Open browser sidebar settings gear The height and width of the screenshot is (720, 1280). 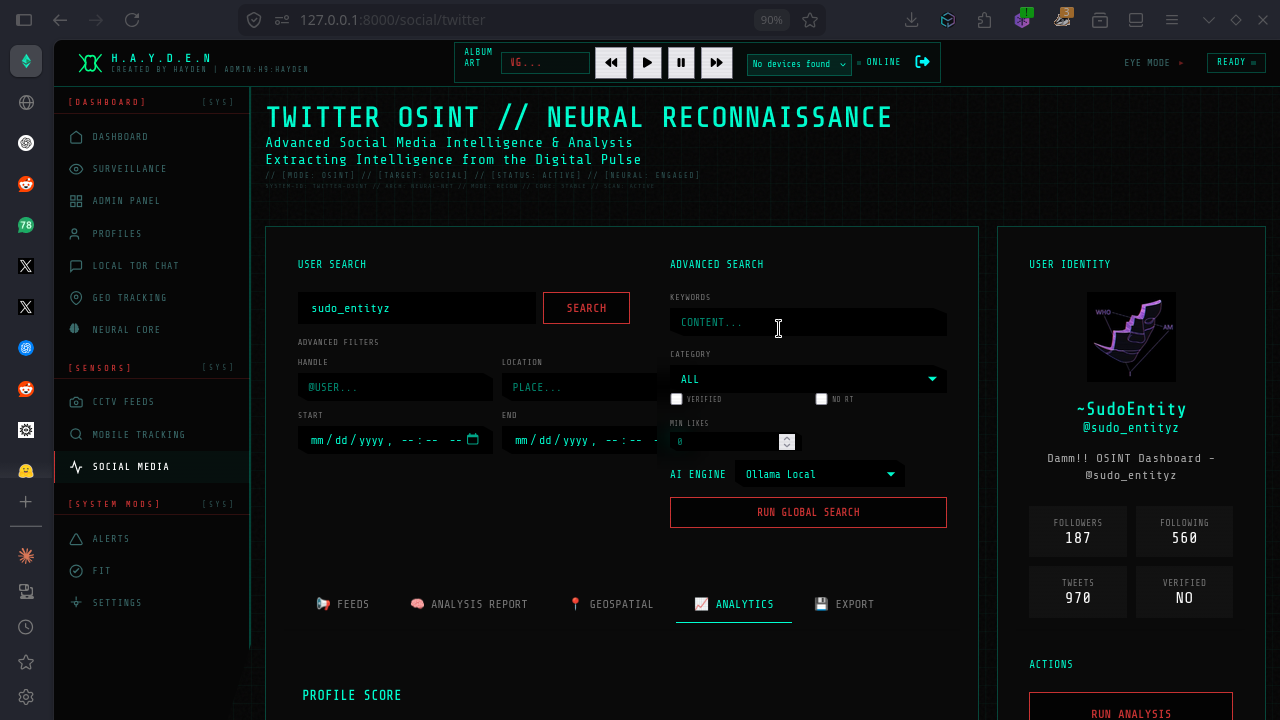coord(26,697)
